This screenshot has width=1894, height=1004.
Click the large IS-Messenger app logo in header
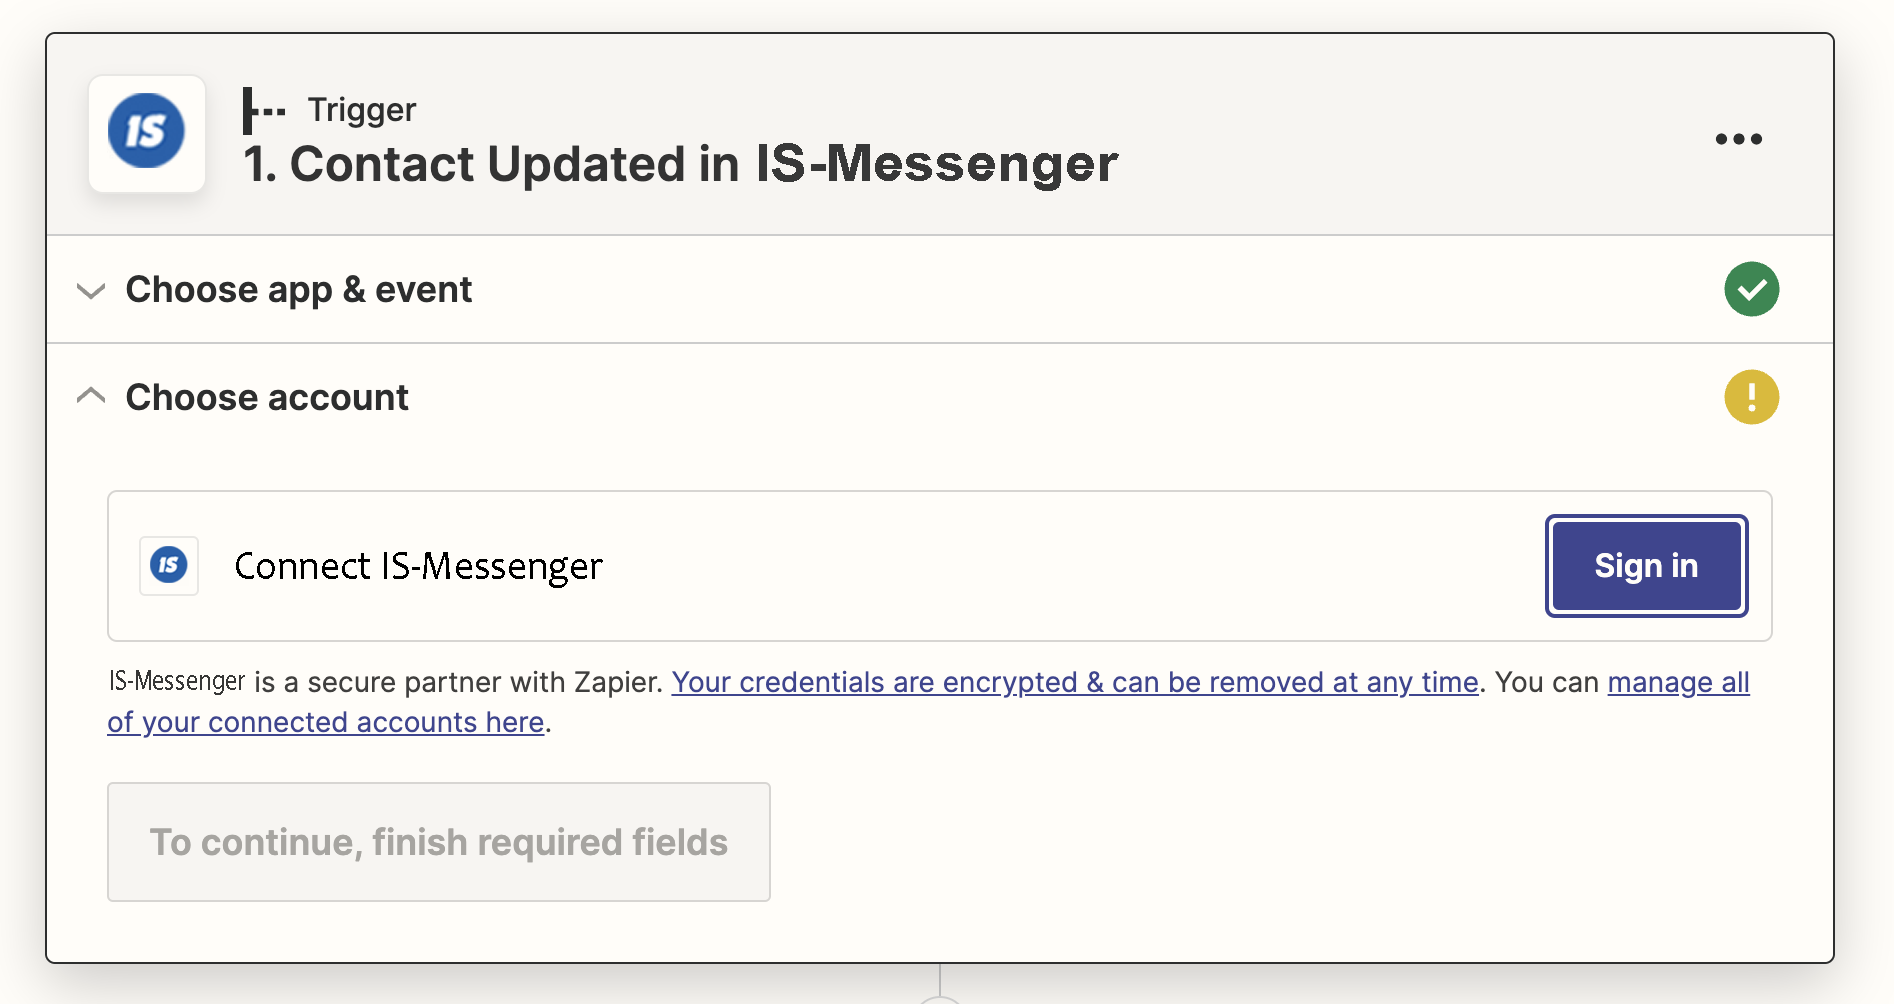[147, 133]
